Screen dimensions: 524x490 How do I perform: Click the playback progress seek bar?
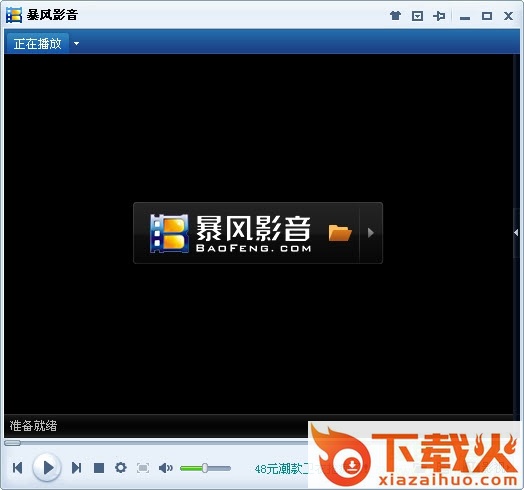pos(156,443)
